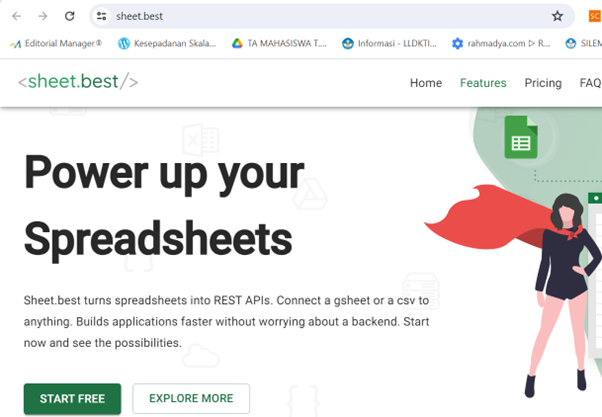Click the browser forward arrow
This screenshot has width=602, height=417.
click(42, 16)
